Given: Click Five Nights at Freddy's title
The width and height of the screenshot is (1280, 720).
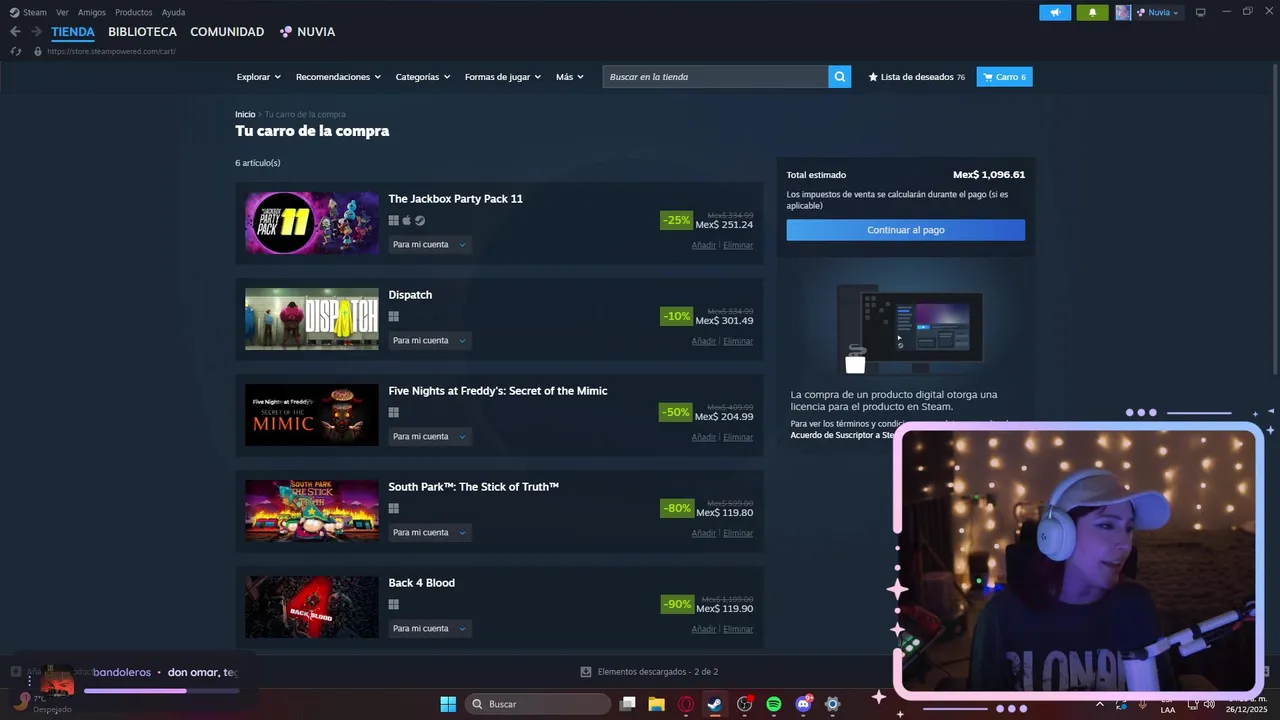Looking at the screenshot, I should click(498, 391).
